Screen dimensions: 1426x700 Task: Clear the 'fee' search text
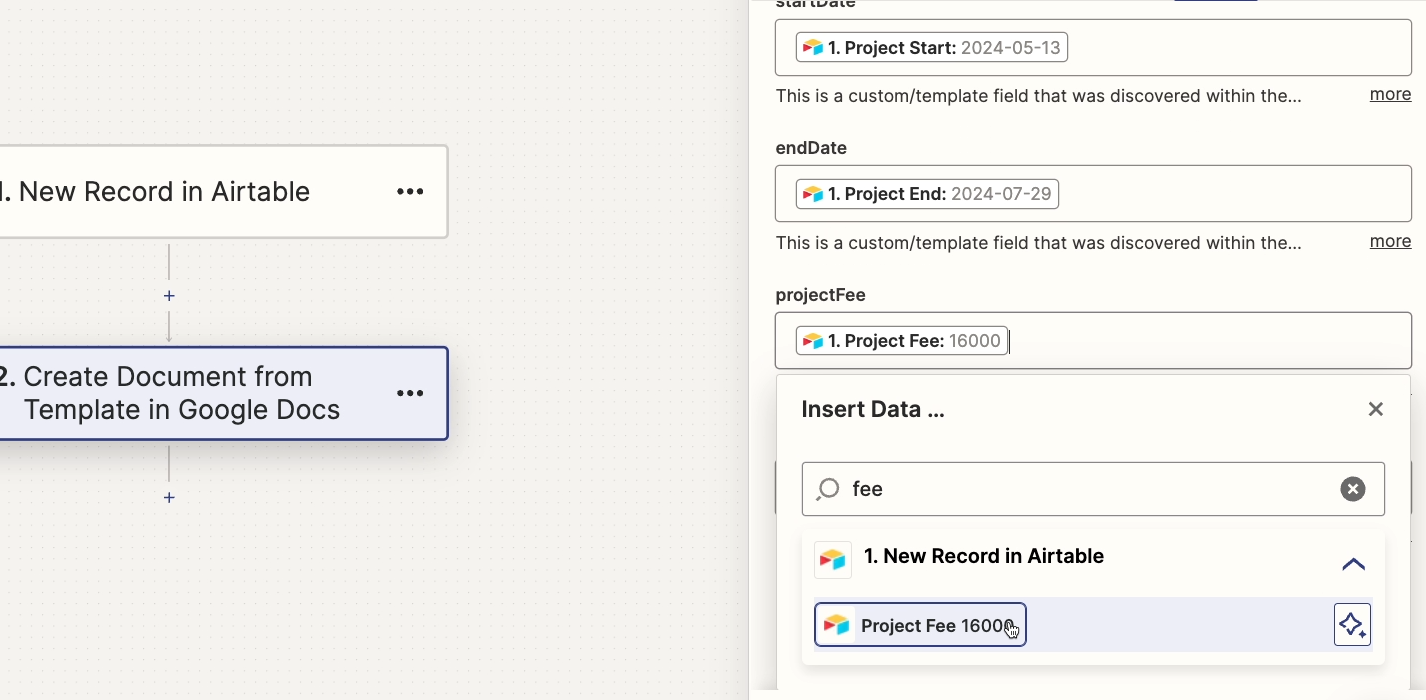[1353, 489]
